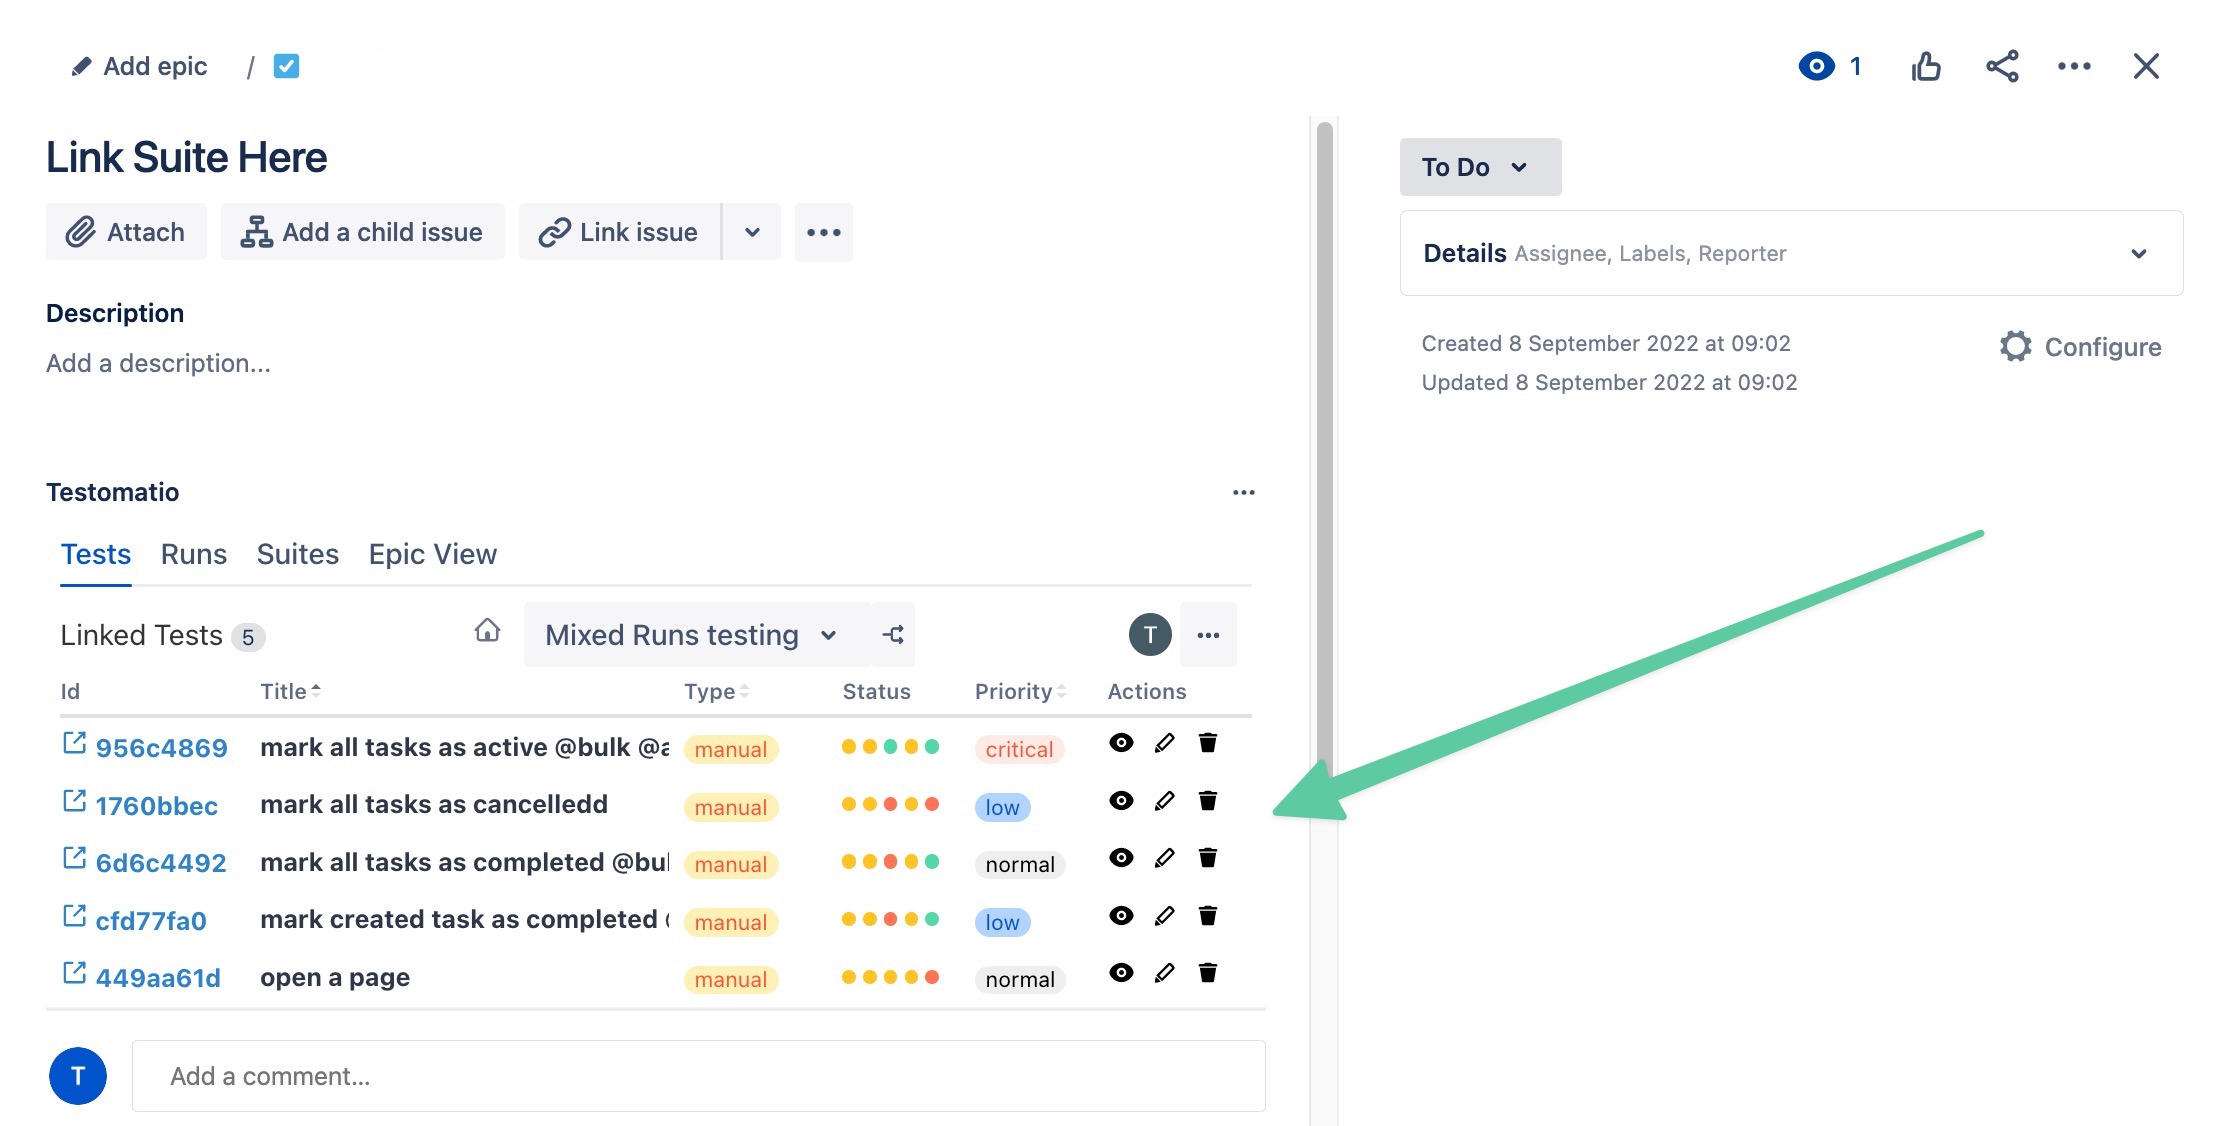Click the Add a child issue button
The height and width of the screenshot is (1126, 2214).
(362, 230)
